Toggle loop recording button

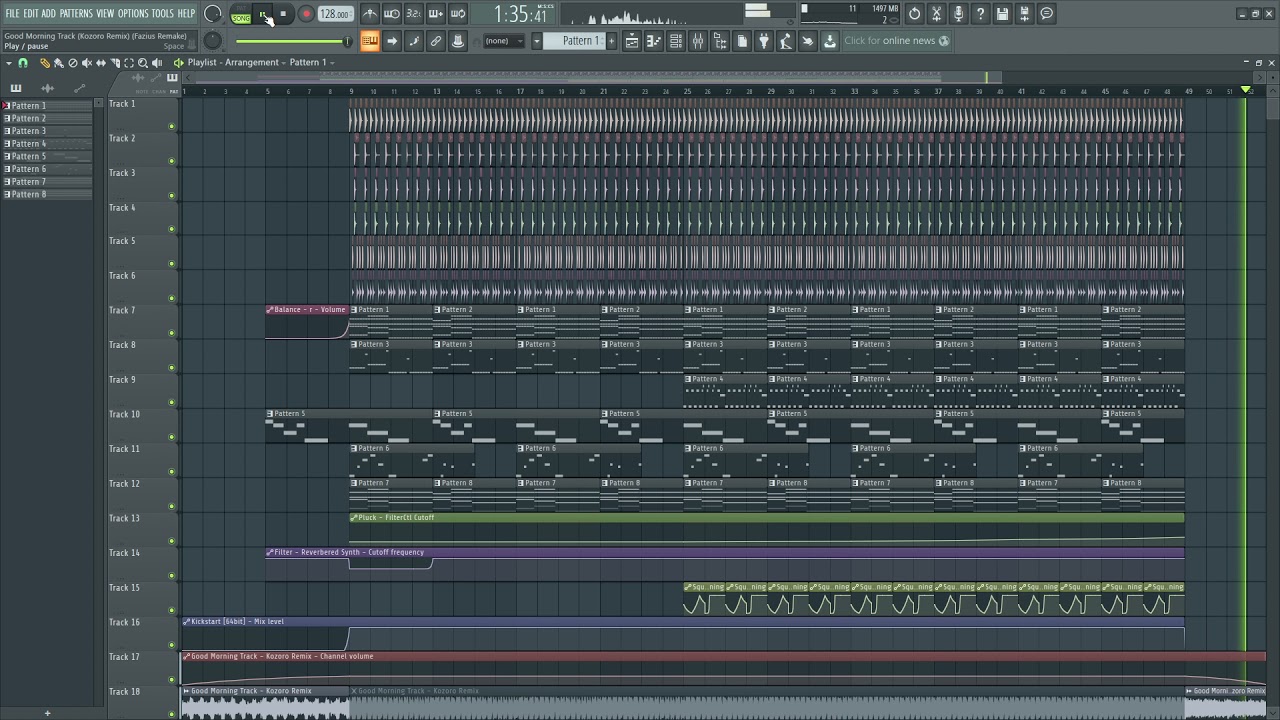click(x=457, y=14)
